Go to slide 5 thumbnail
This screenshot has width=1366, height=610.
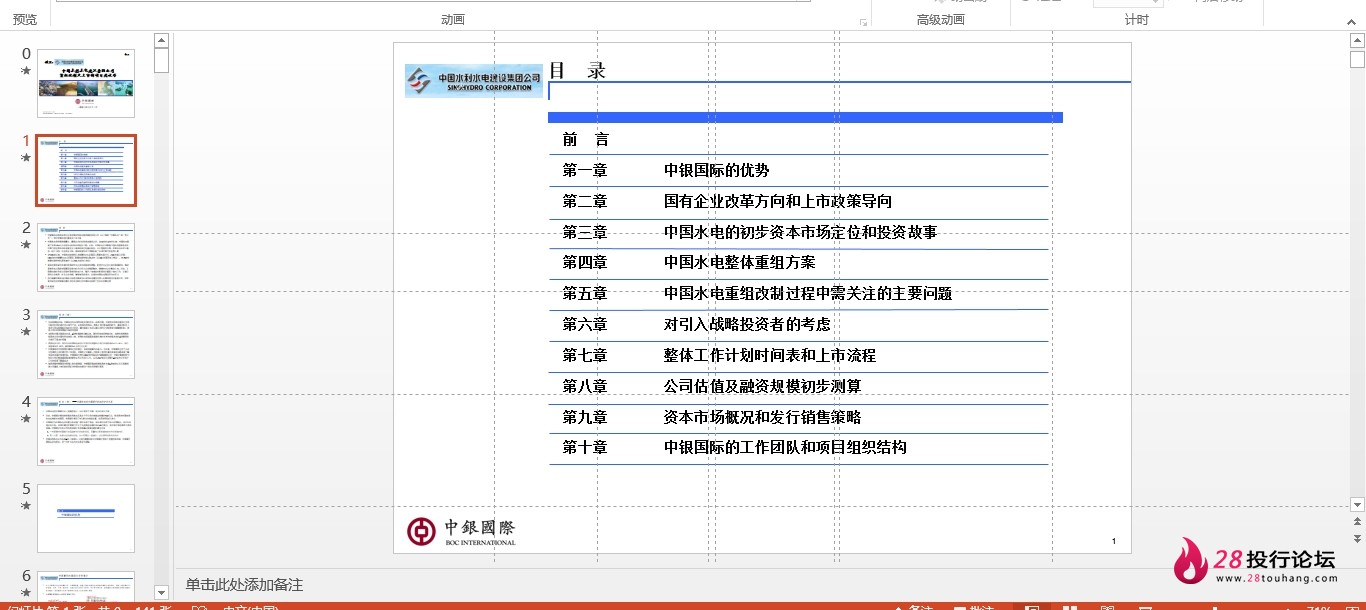tap(86, 518)
